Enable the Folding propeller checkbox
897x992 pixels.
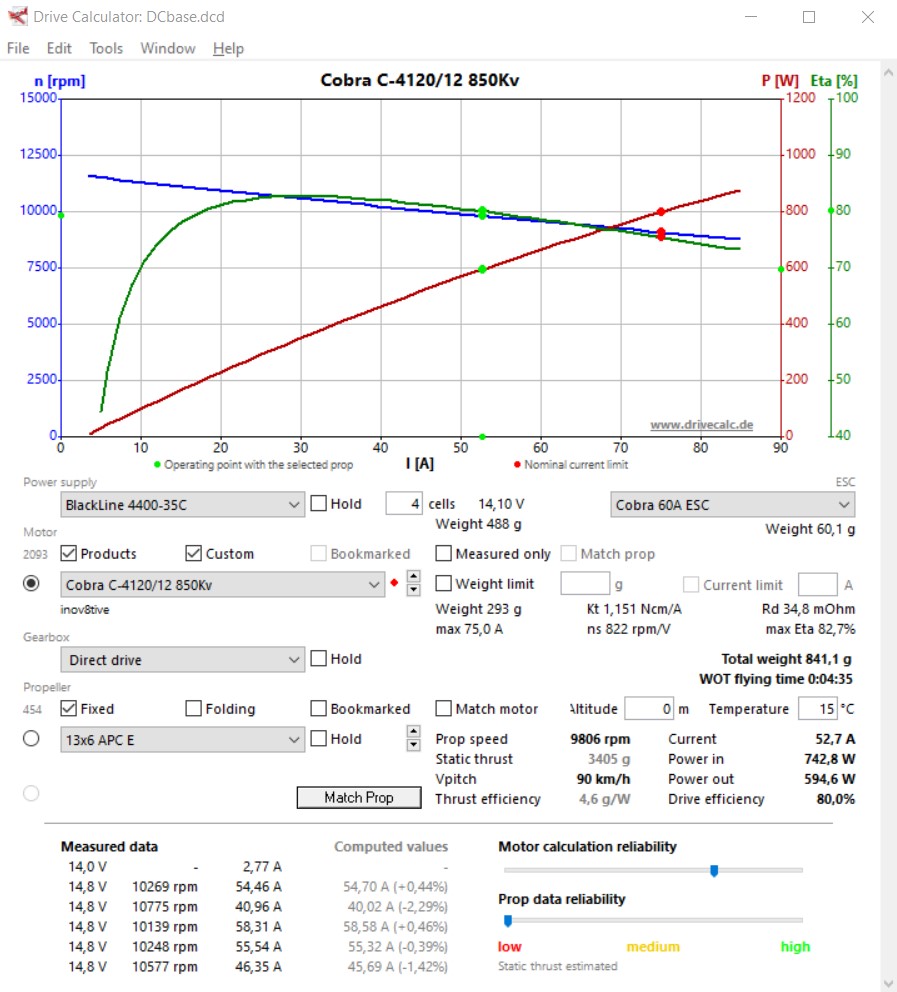tap(194, 709)
